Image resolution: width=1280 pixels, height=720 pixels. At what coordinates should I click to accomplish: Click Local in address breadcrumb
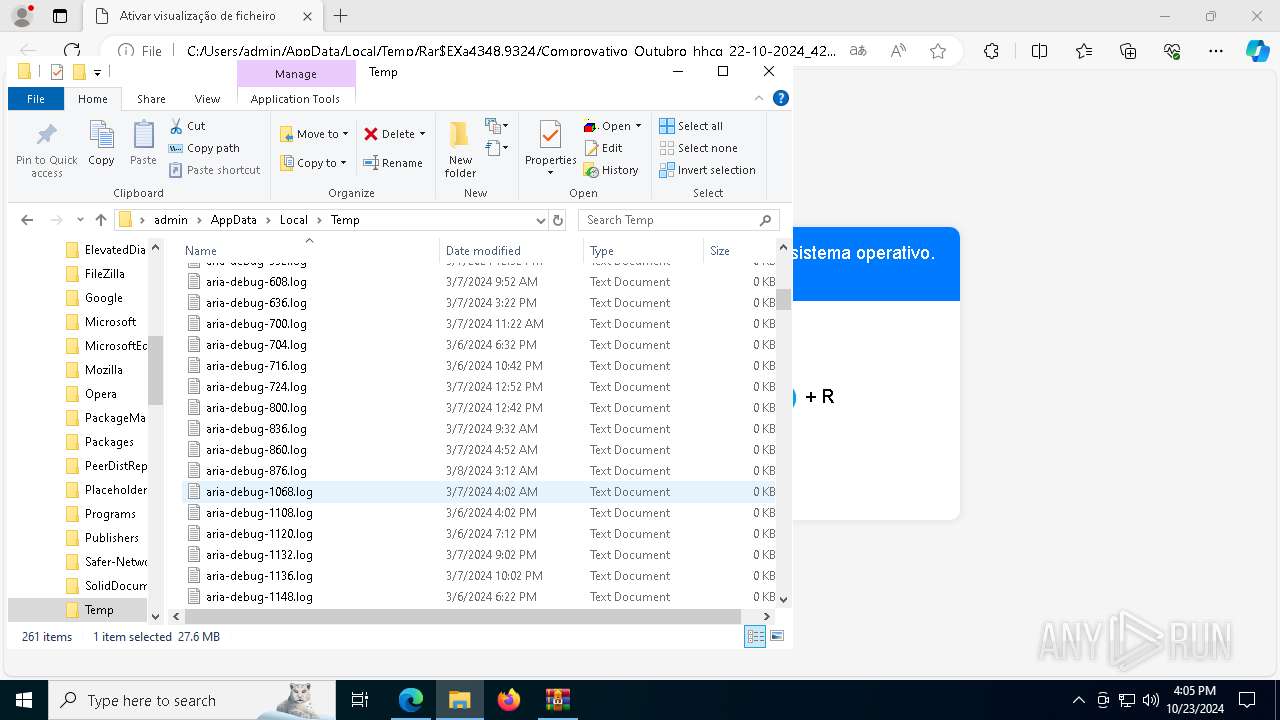tap(293, 220)
